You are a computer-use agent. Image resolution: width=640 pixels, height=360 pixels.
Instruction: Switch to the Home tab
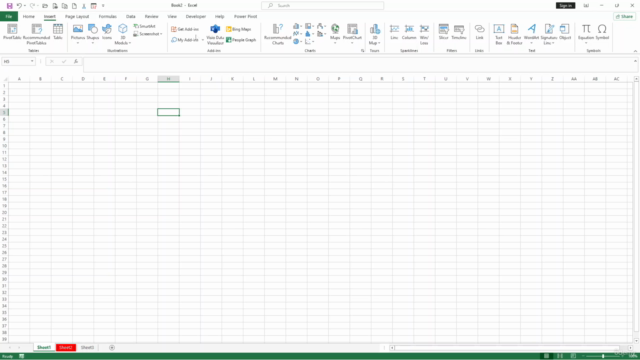pyautogui.click(x=29, y=16)
